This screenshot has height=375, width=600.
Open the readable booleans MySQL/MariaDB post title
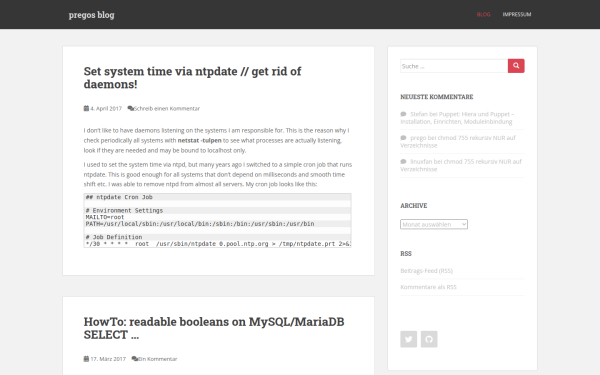[214, 328]
